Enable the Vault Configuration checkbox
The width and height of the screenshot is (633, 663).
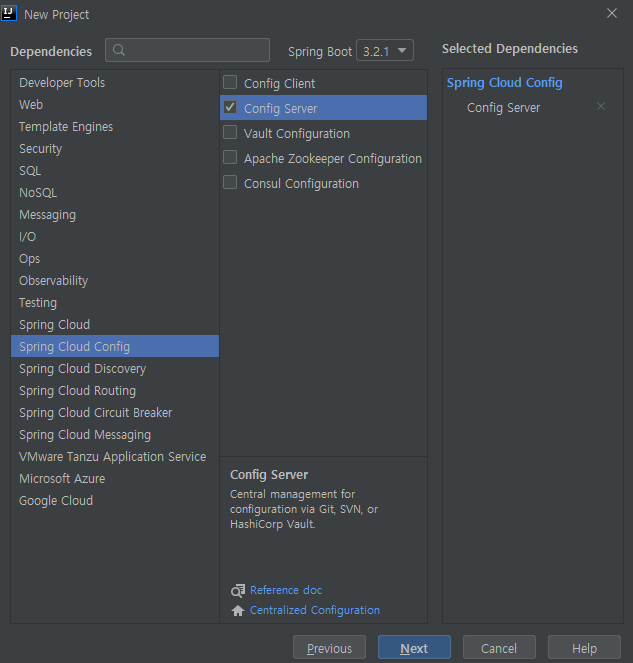click(230, 132)
